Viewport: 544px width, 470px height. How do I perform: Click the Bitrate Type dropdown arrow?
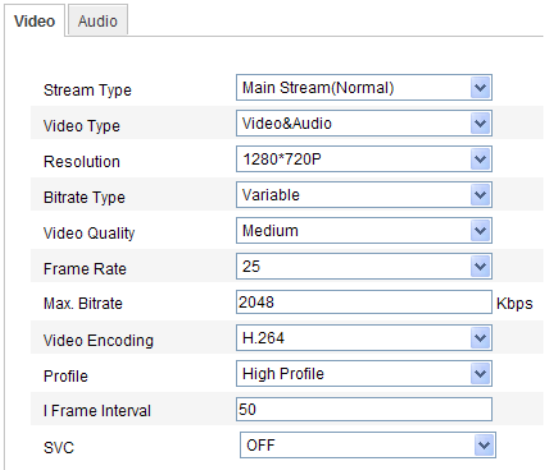pyautogui.click(x=481, y=195)
